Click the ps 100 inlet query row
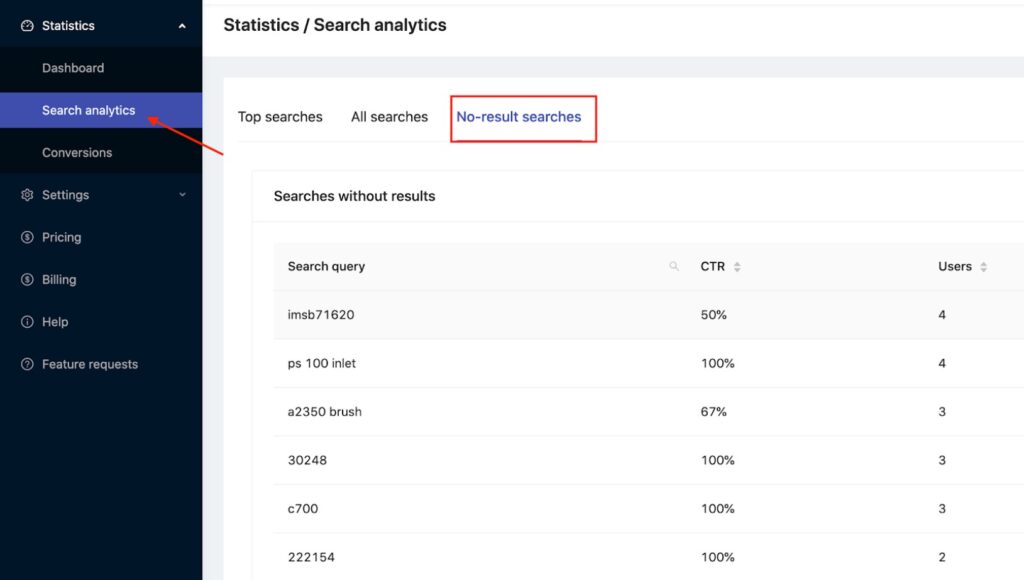This screenshot has width=1024, height=580. click(x=648, y=363)
